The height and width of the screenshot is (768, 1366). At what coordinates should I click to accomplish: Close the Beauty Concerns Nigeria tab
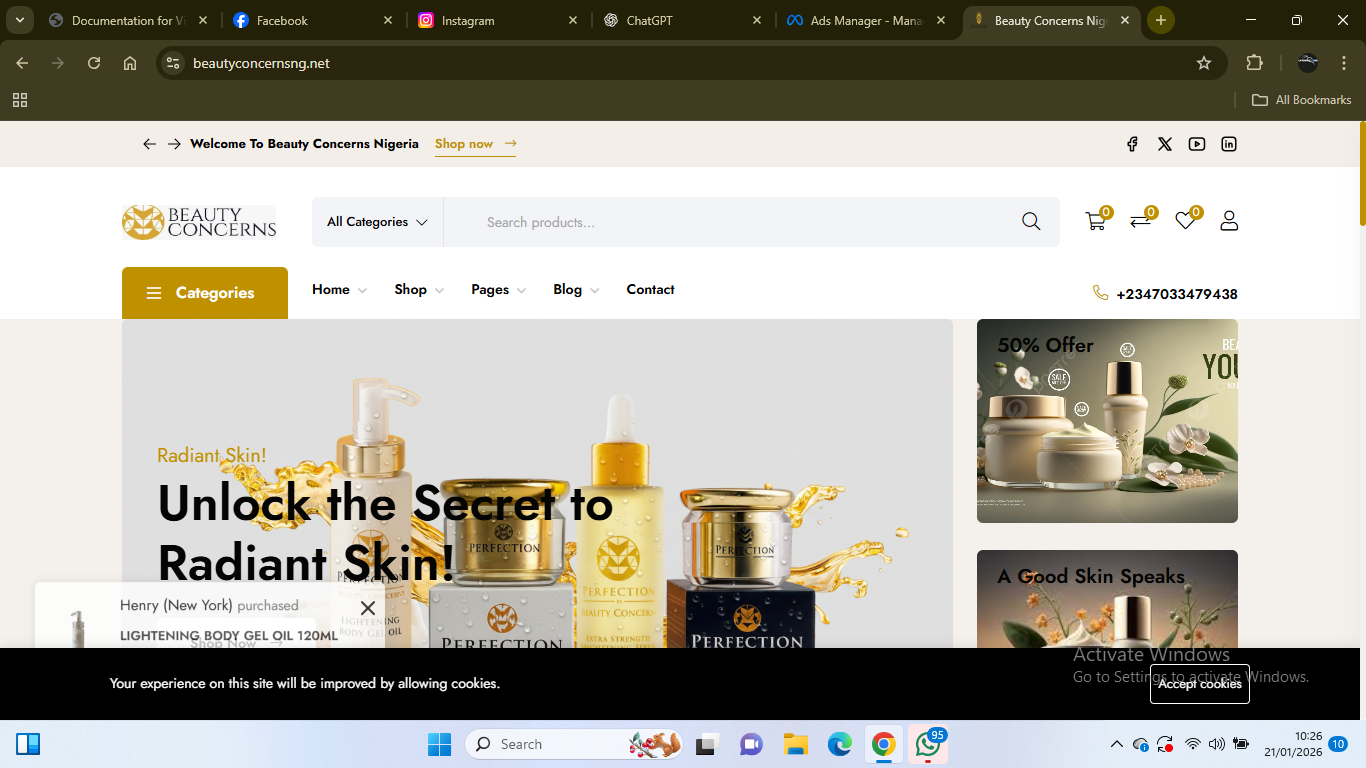point(1125,20)
